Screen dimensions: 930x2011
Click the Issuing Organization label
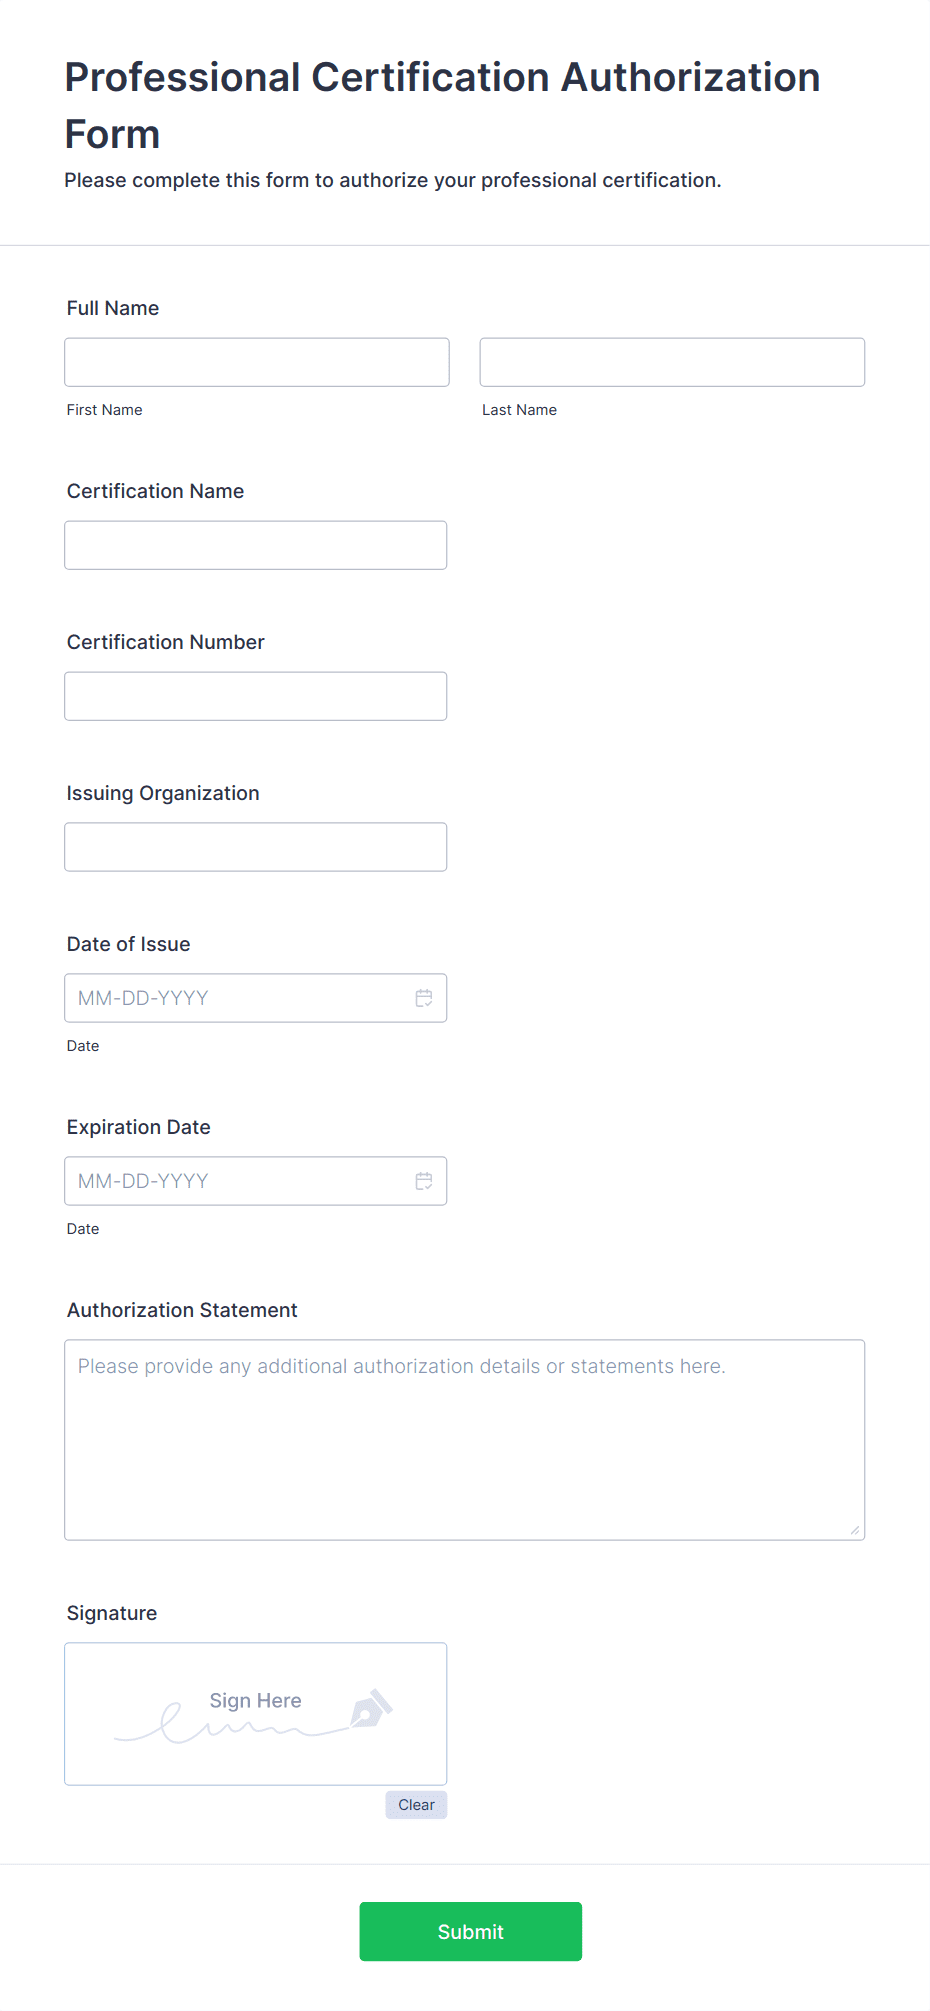click(x=163, y=793)
